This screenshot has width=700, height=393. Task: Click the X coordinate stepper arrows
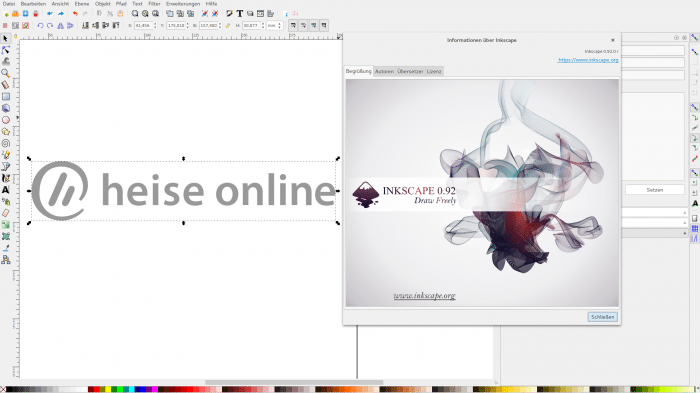[x=155, y=25]
